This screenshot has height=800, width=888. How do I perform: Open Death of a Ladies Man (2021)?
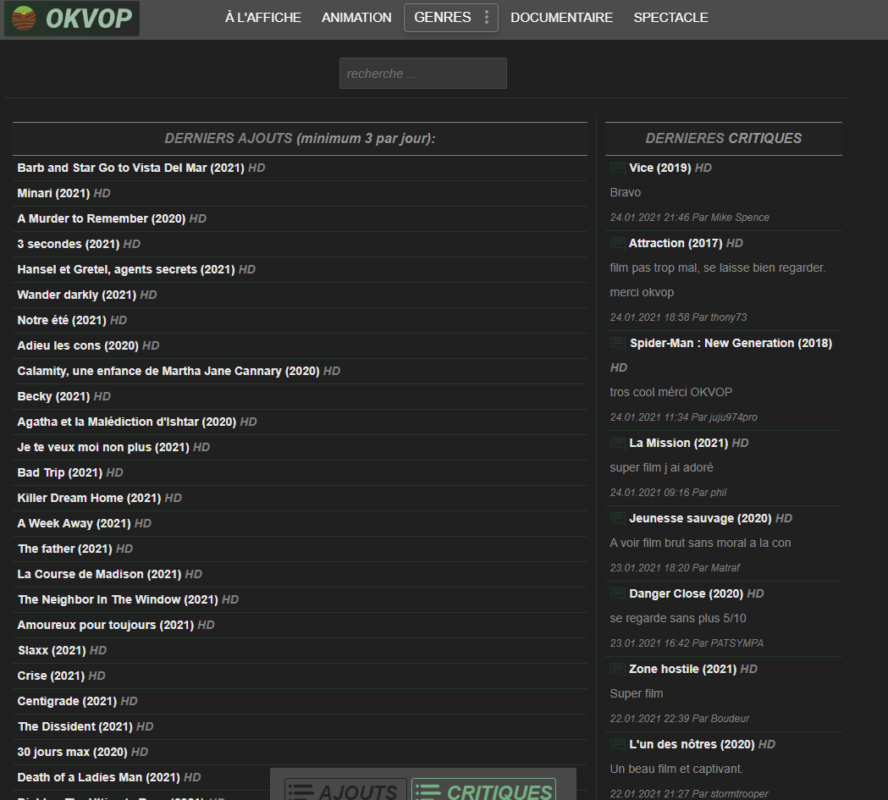coord(99,777)
